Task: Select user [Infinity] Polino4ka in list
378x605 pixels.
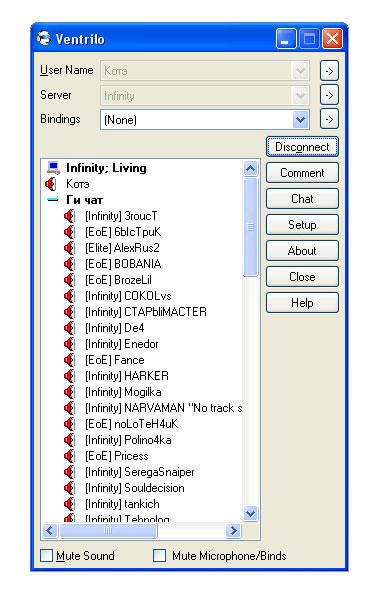Action: pyautogui.click(x=128, y=440)
